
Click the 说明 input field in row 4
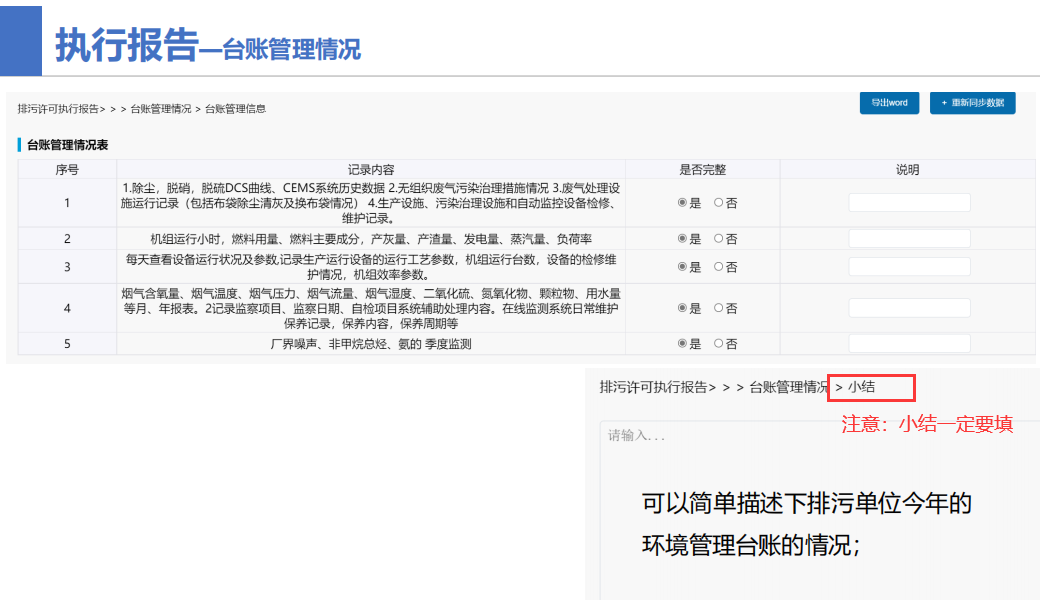pos(908,308)
